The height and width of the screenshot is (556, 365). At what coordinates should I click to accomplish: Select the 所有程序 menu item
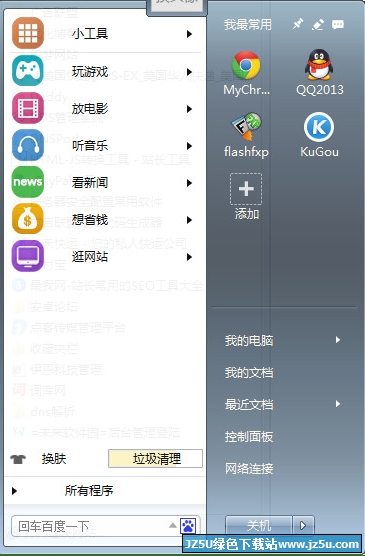click(x=89, y=491)
